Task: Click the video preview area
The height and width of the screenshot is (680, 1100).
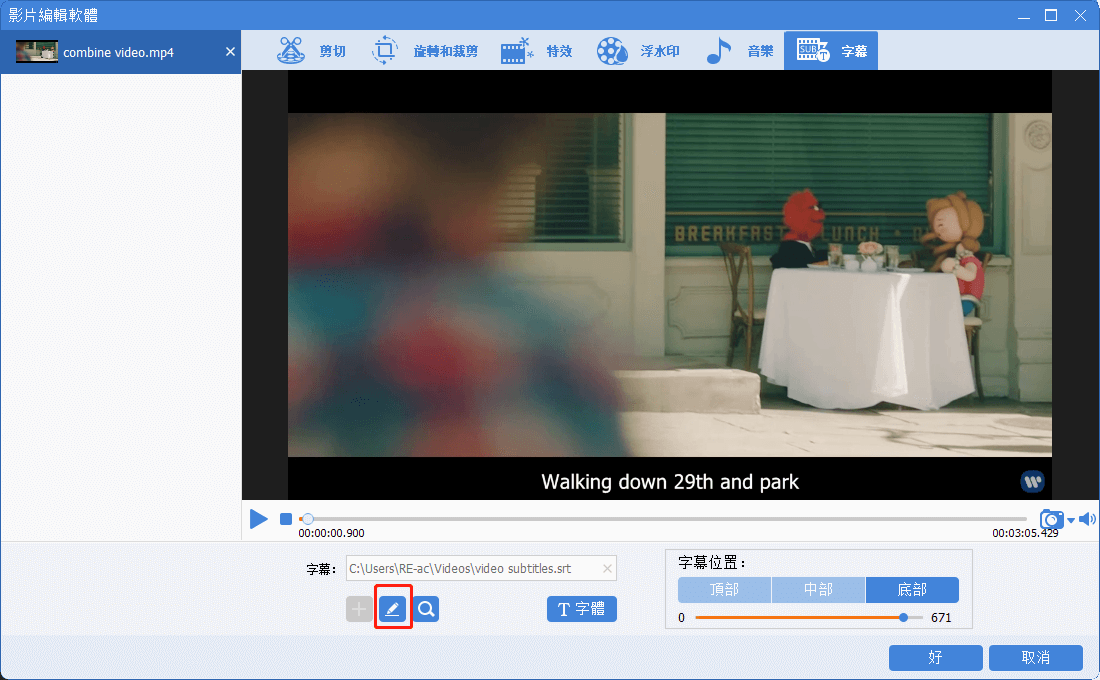Action: pos(670,285)
